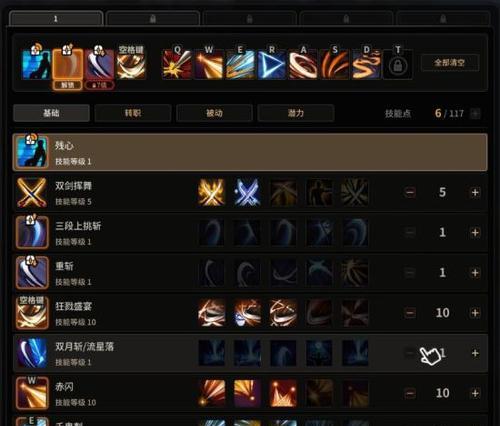The image size is (500, 426).
Task: Increase 双剑挥舞 skill level with plus
Action: coord(475,192)
